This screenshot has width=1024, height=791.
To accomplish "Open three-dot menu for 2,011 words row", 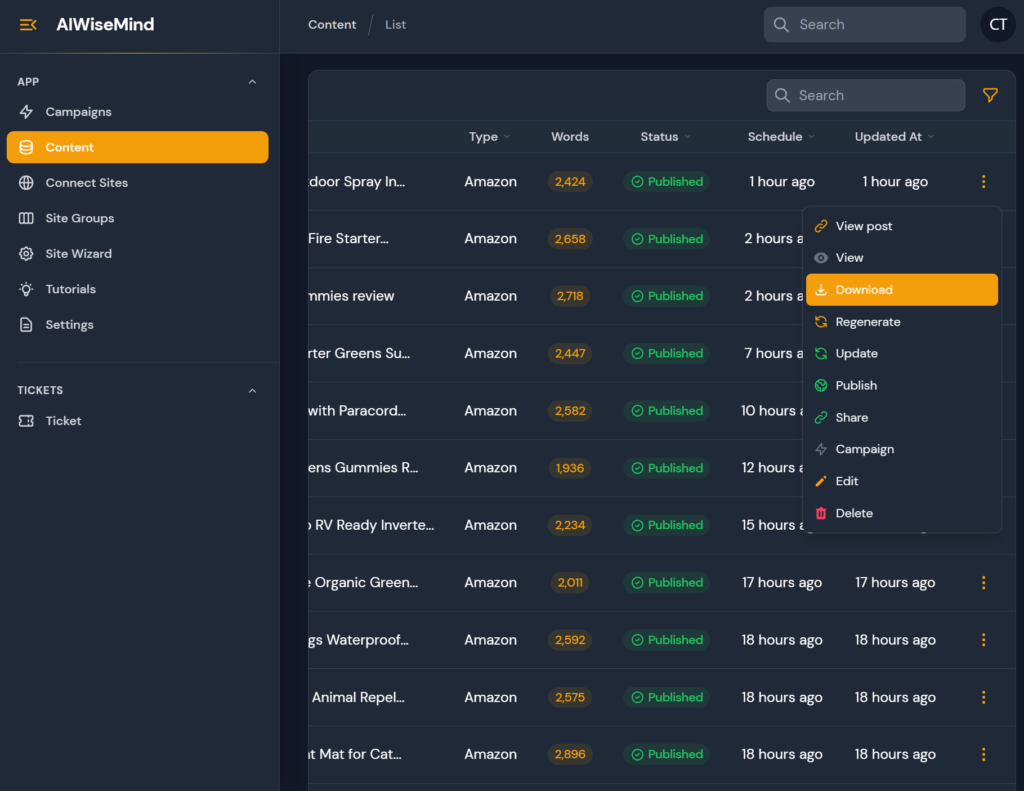I will click(x=983, y=583).
